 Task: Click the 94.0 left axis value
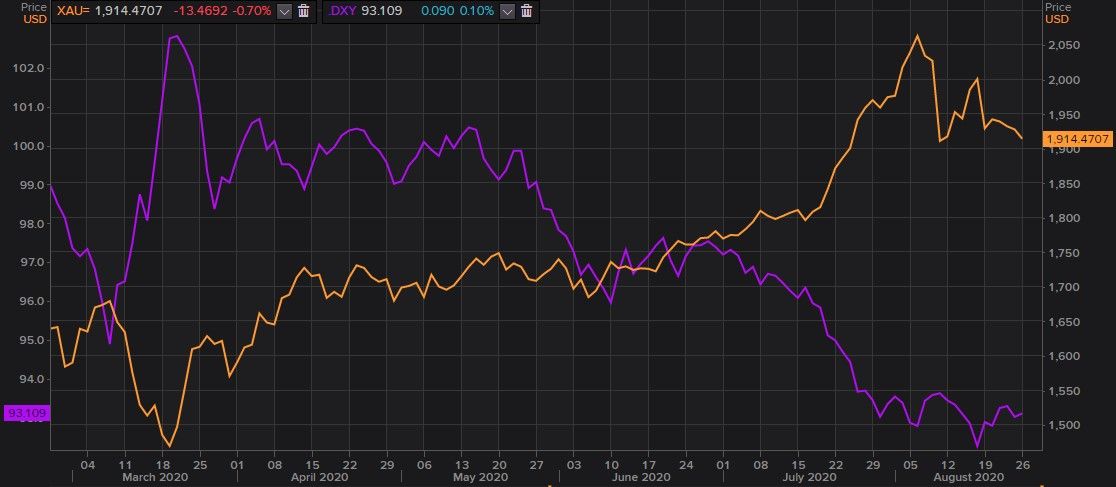33,379
